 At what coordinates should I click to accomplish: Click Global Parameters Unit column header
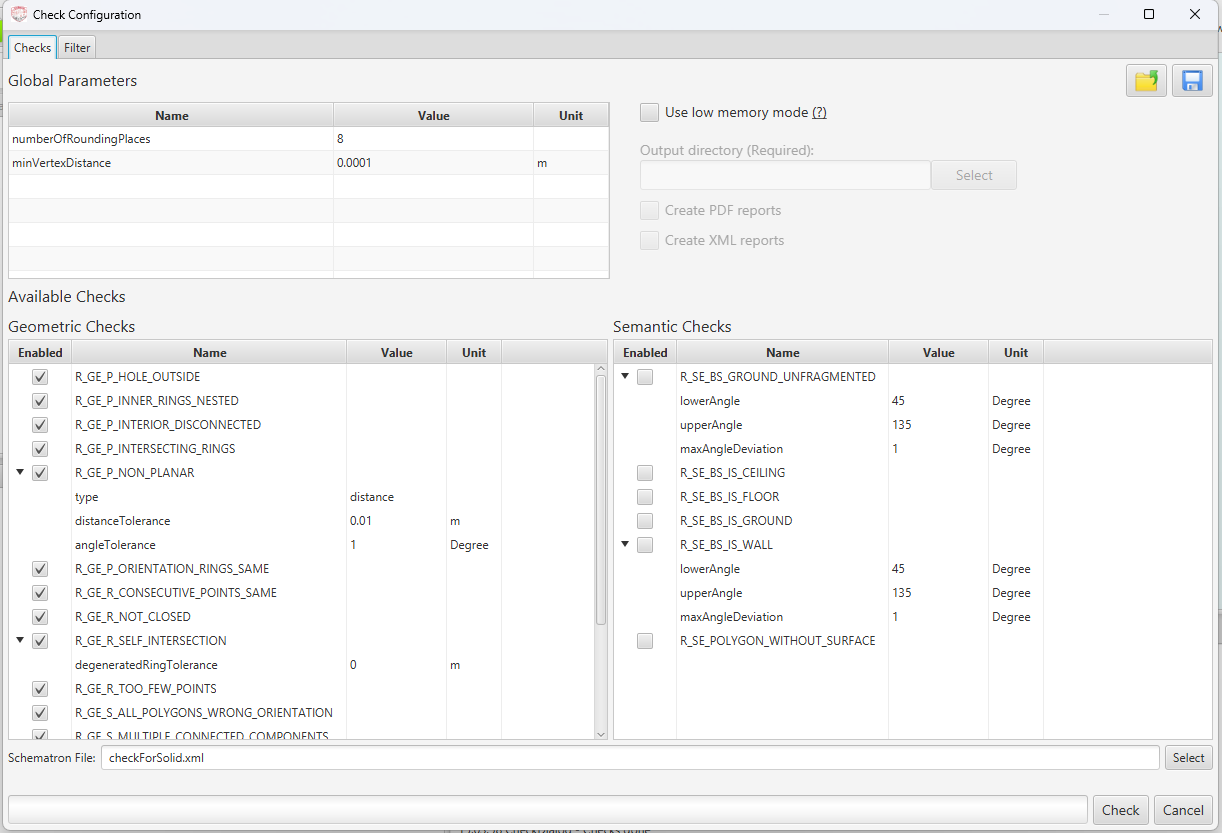[x=571, y=115]
